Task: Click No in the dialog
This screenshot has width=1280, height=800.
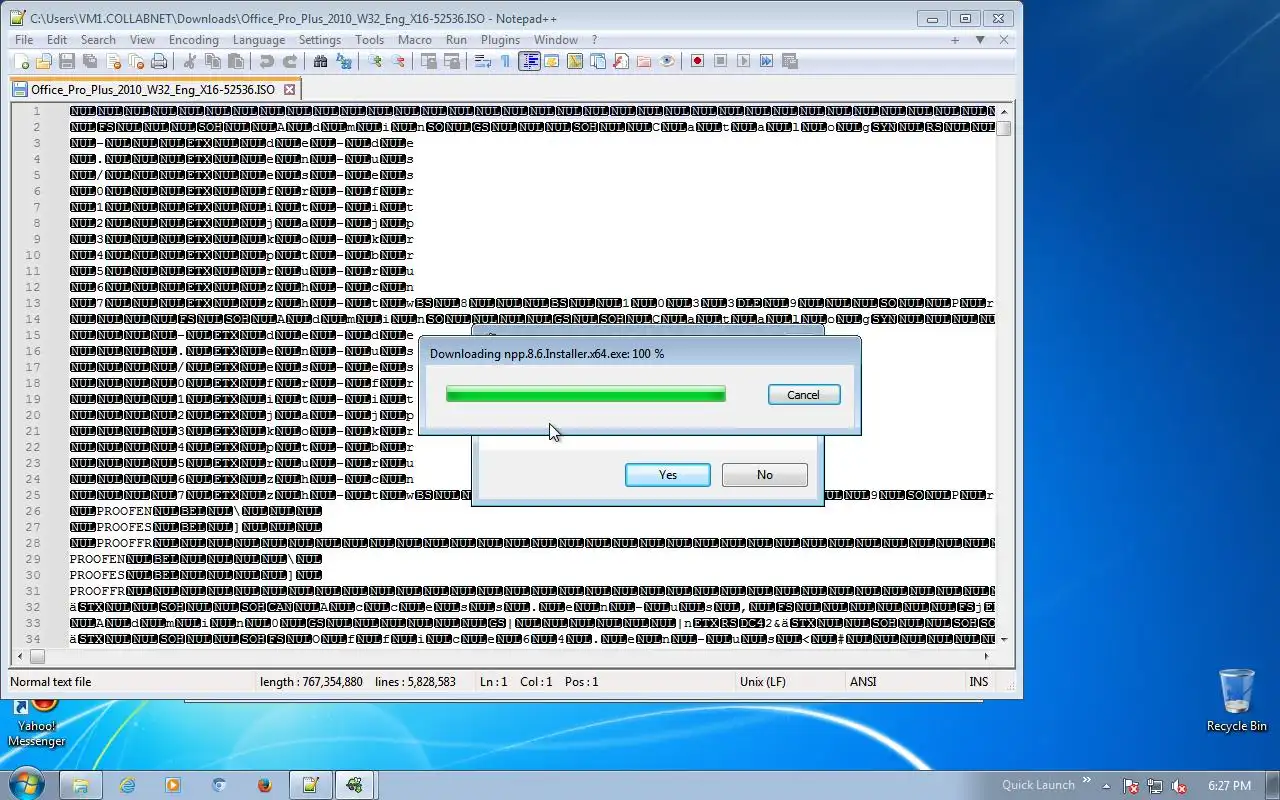Action: [x=765, y=475]
